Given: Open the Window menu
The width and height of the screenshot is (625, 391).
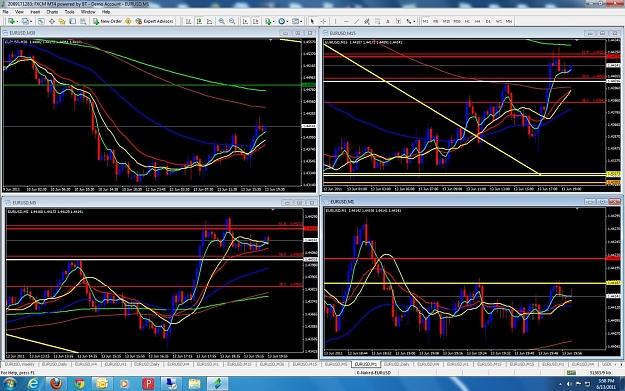Looking at the screenshot, I should [x=88, y=12].
